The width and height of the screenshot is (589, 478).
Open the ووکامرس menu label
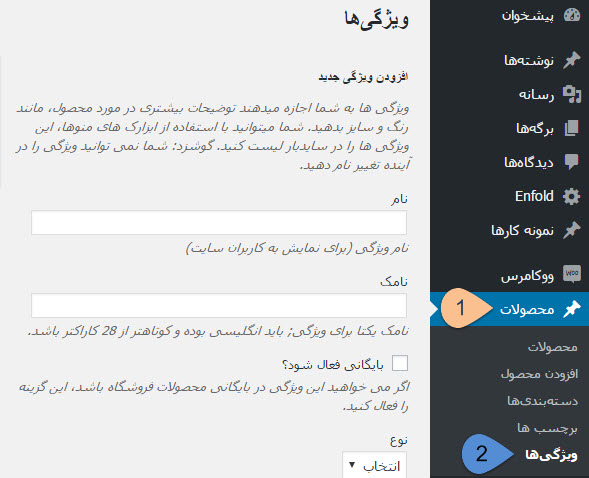point(527,276)
